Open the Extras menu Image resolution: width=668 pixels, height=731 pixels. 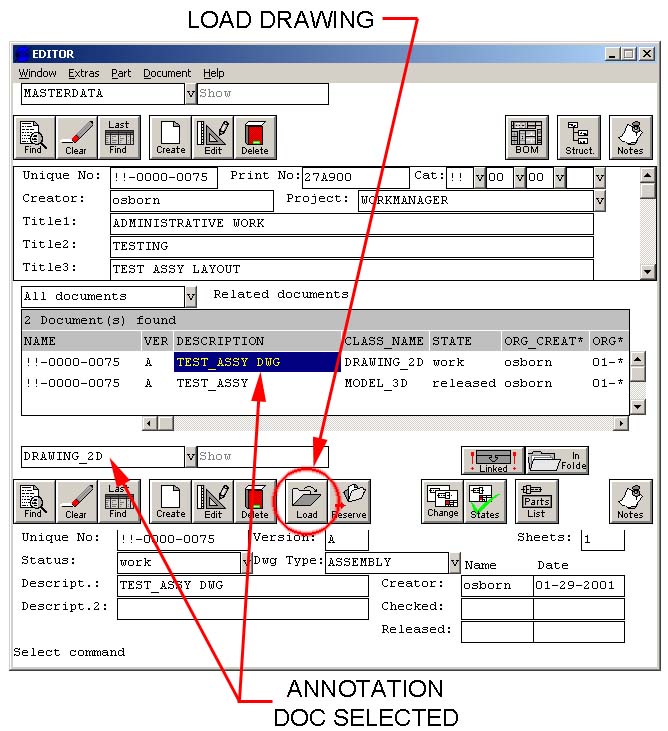coord(84,73)
